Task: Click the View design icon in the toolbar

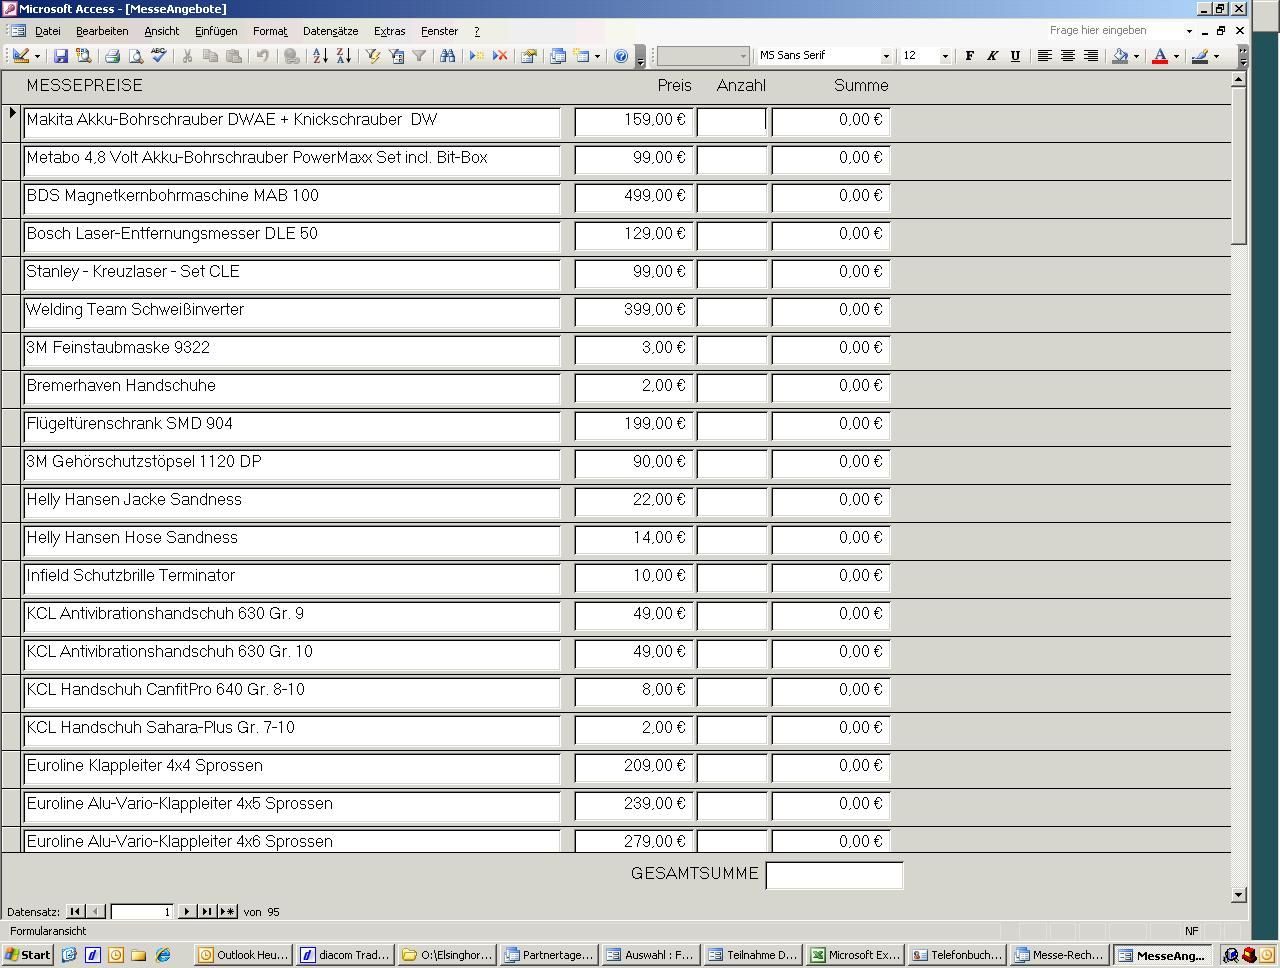Action: 20,56
